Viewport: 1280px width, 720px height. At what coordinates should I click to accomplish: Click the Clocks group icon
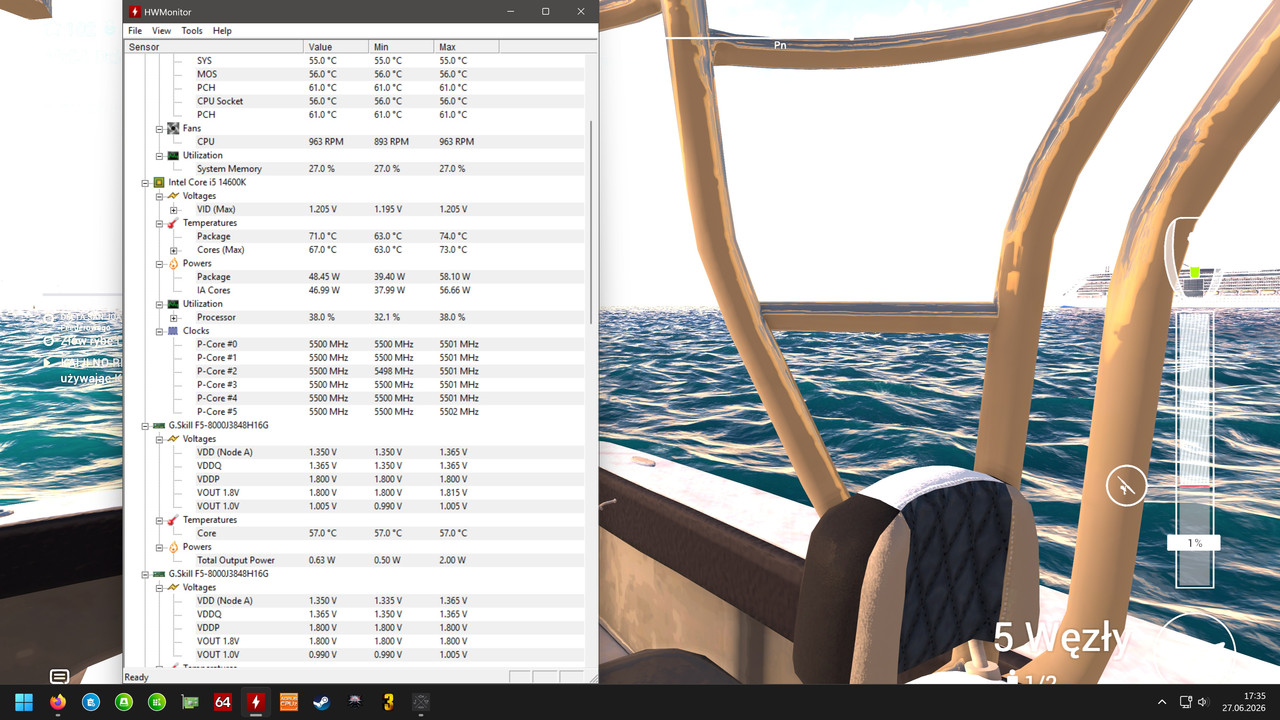(173, 330)
